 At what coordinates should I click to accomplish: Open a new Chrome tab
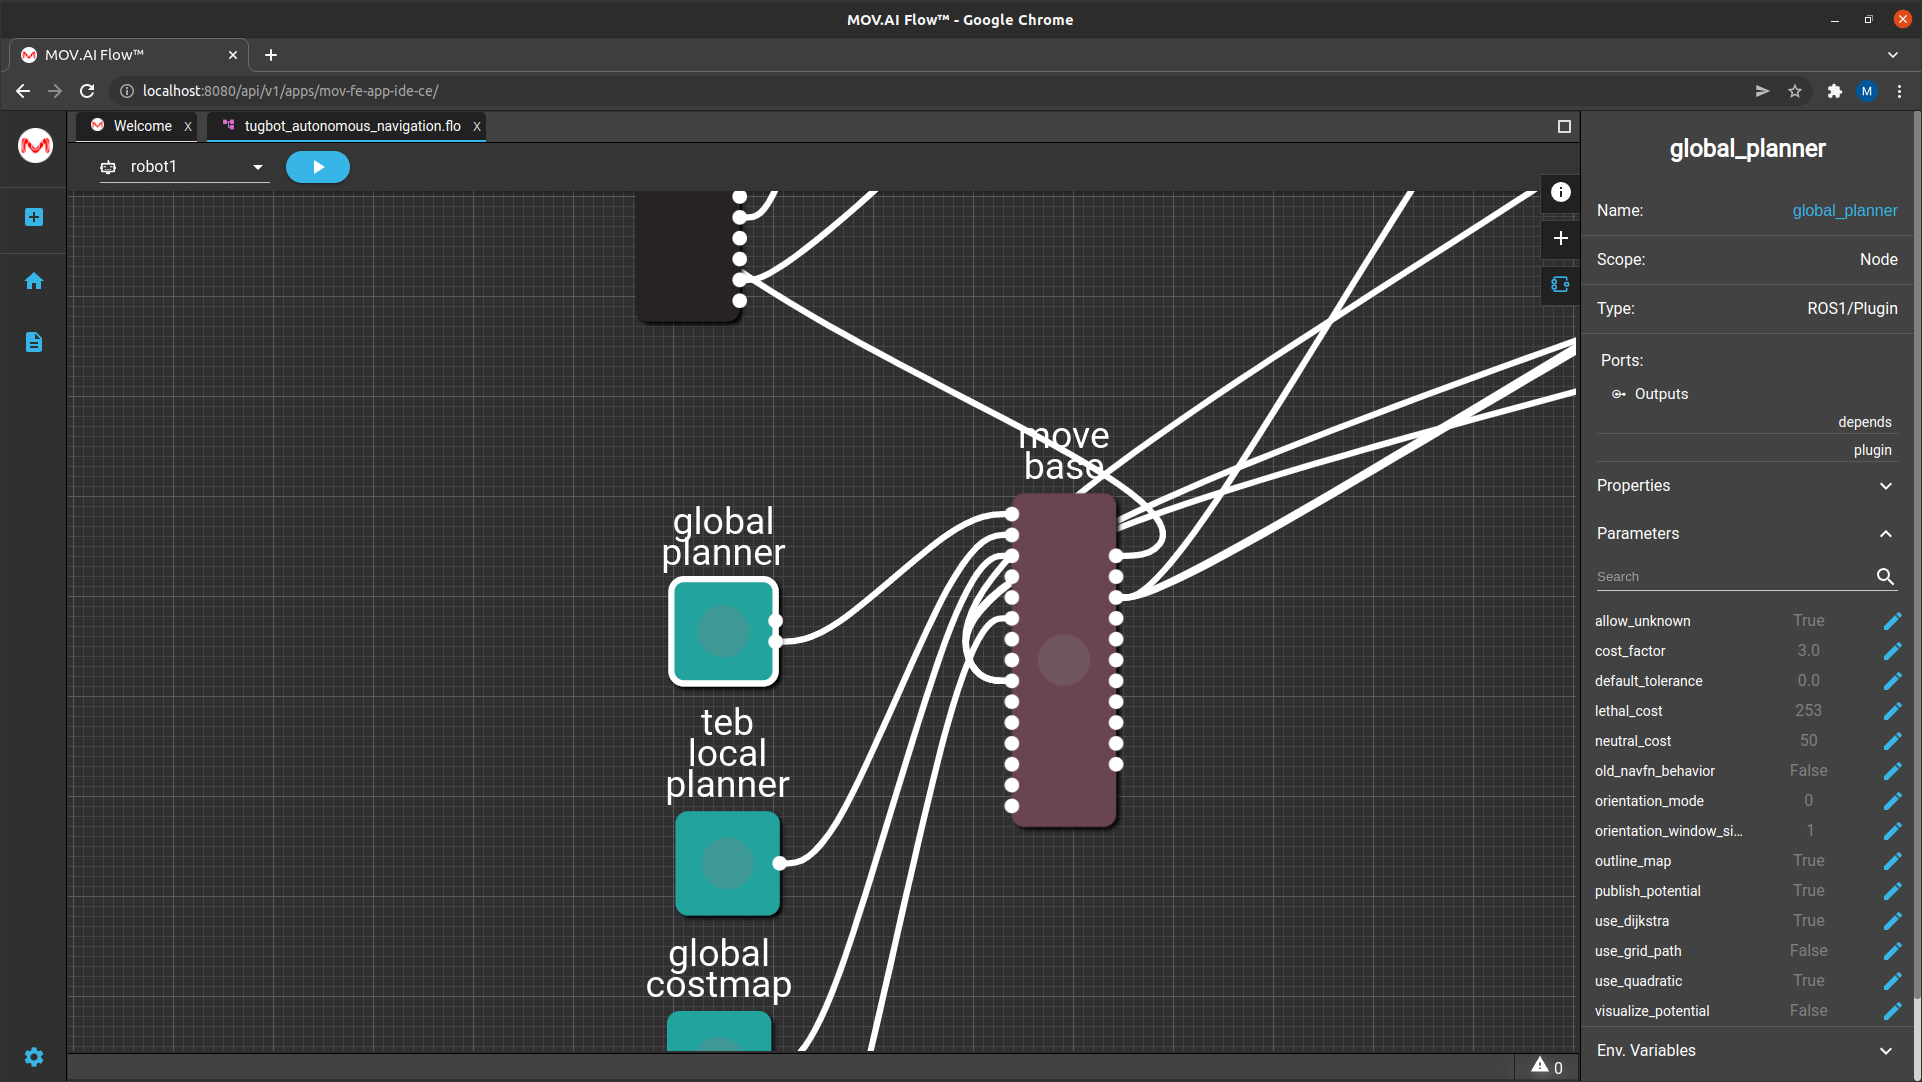(271, 55)
